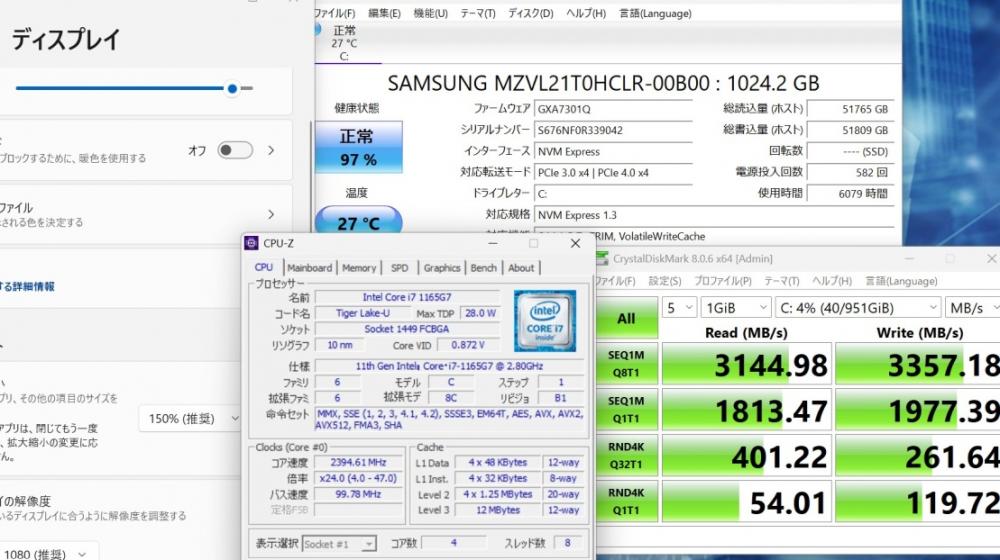Expand the color profile row chevron
Viewport: 1000px width, 560px height.
[271, 214]
